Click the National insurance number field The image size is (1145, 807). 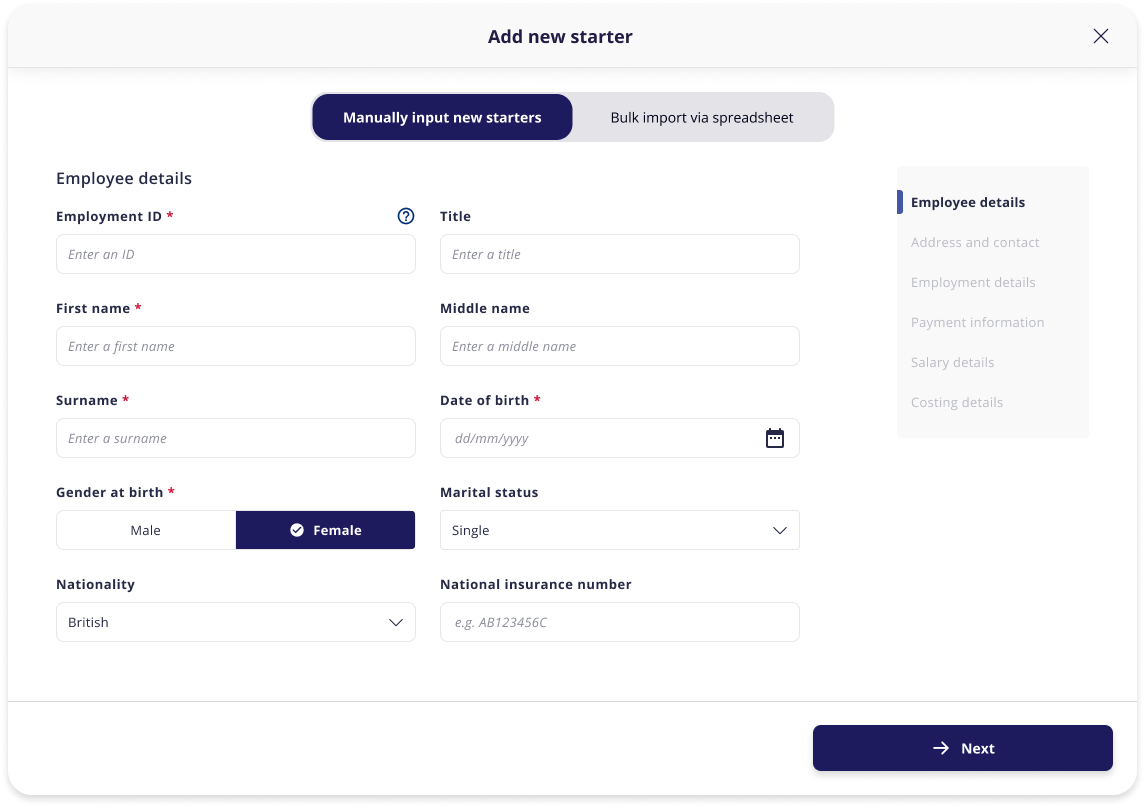click(x=619, y=622)
